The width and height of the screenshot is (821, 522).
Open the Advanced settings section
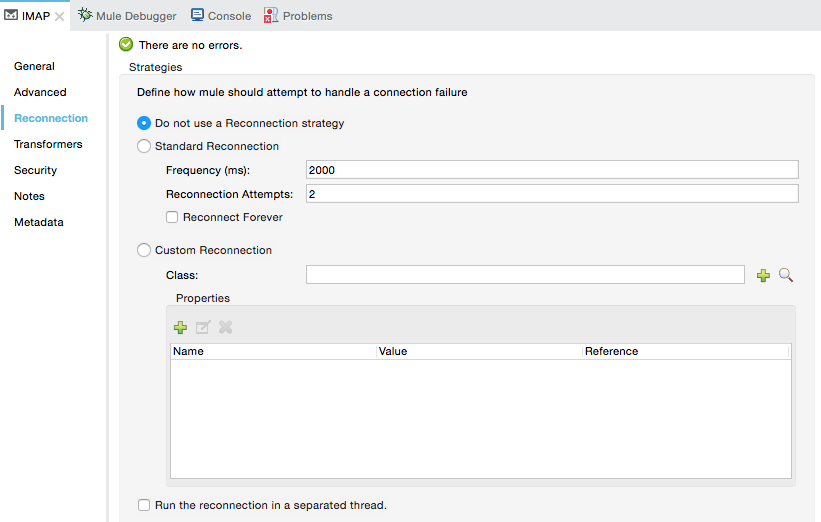pyautogui.click(x=40, y=92)
